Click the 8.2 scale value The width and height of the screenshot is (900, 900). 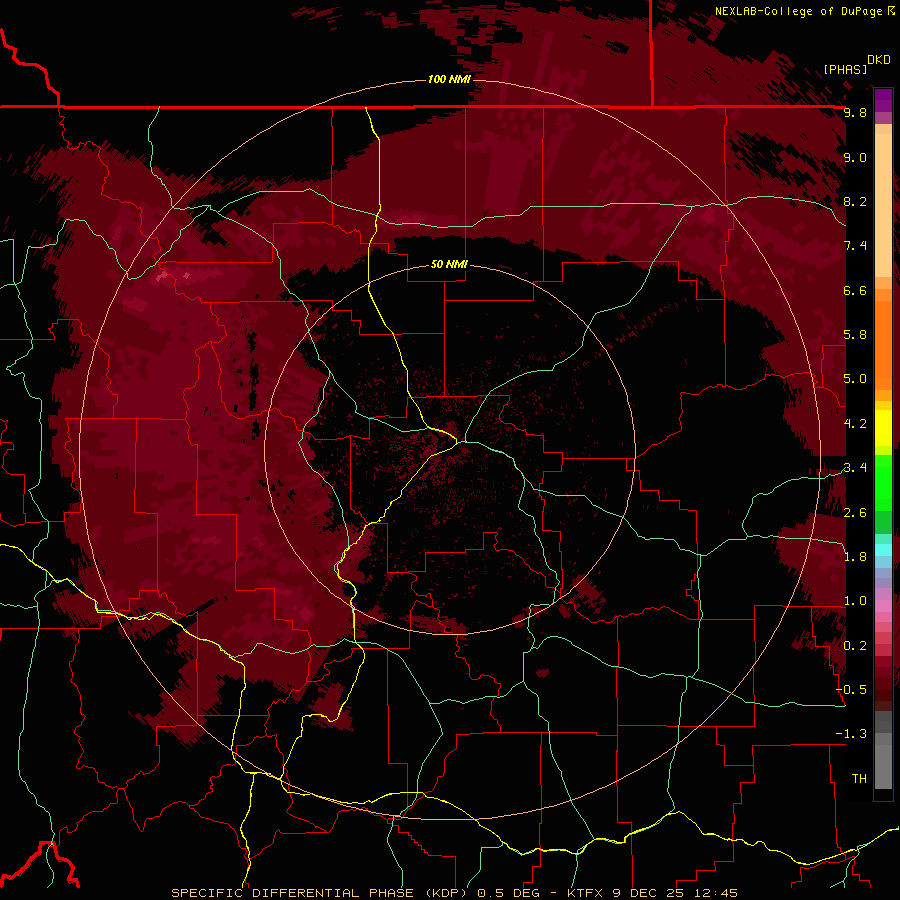pyautogui.click(x=855, y=201)
